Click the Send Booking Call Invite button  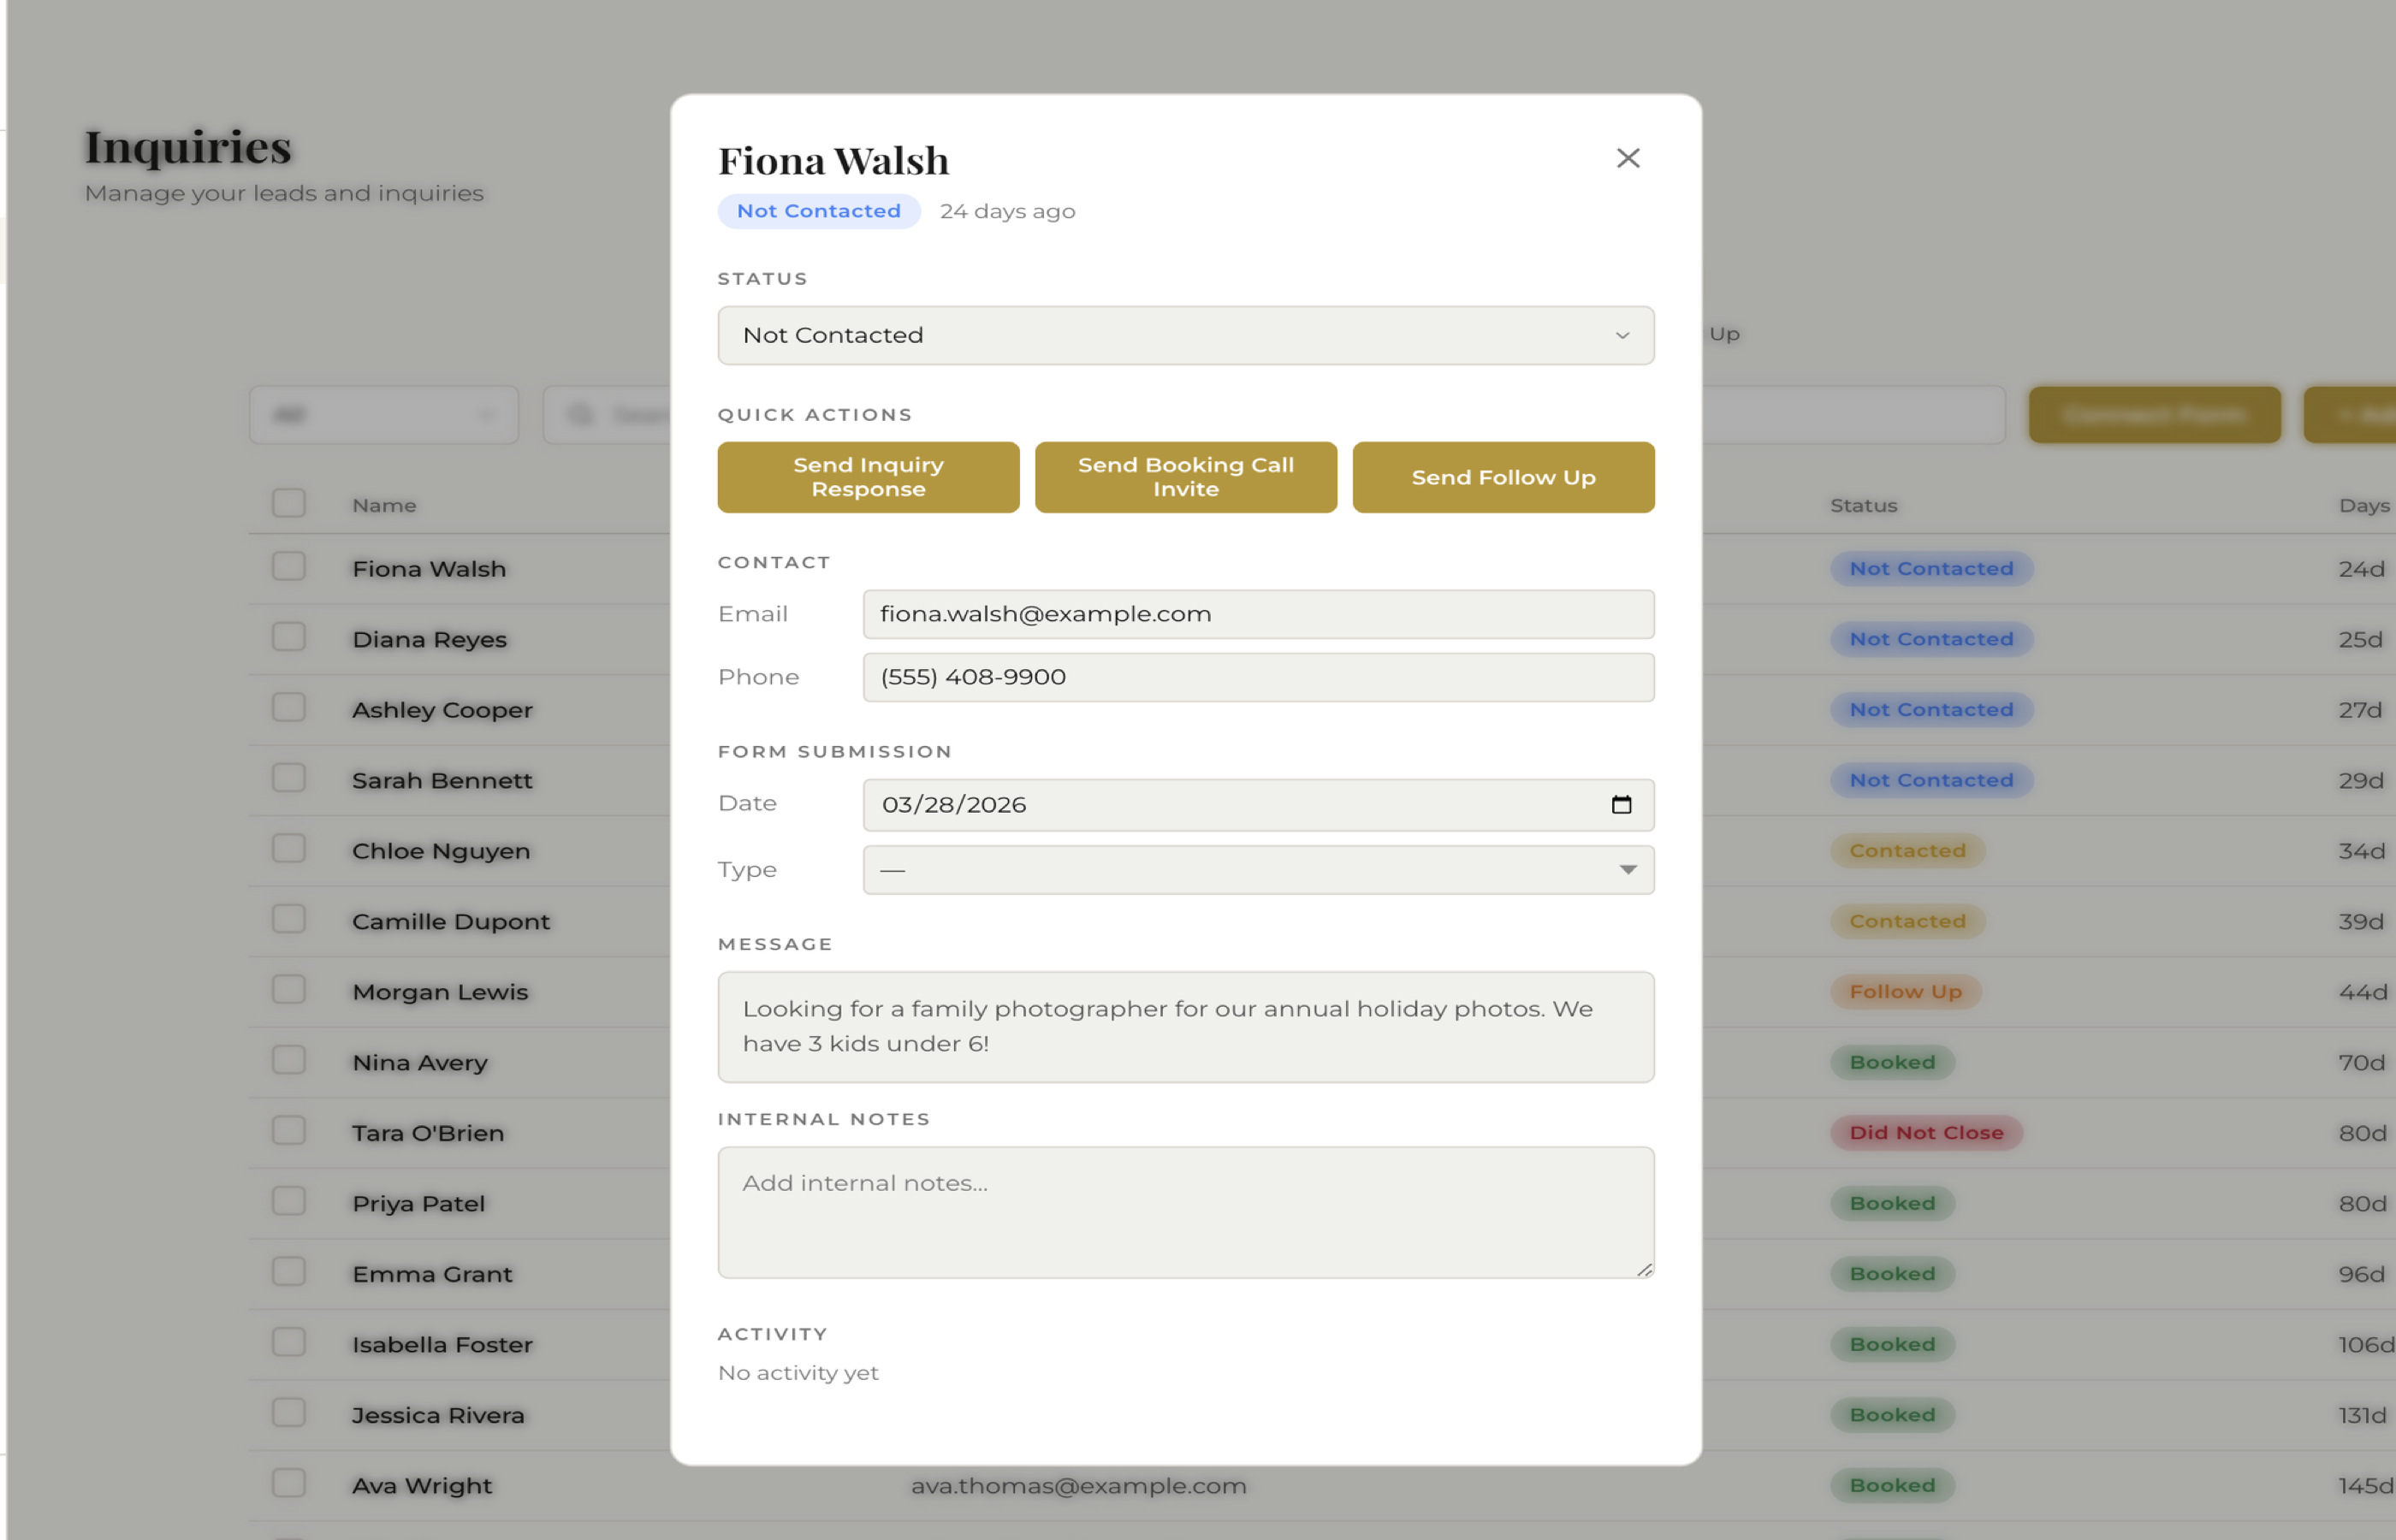coord(1185,477)
